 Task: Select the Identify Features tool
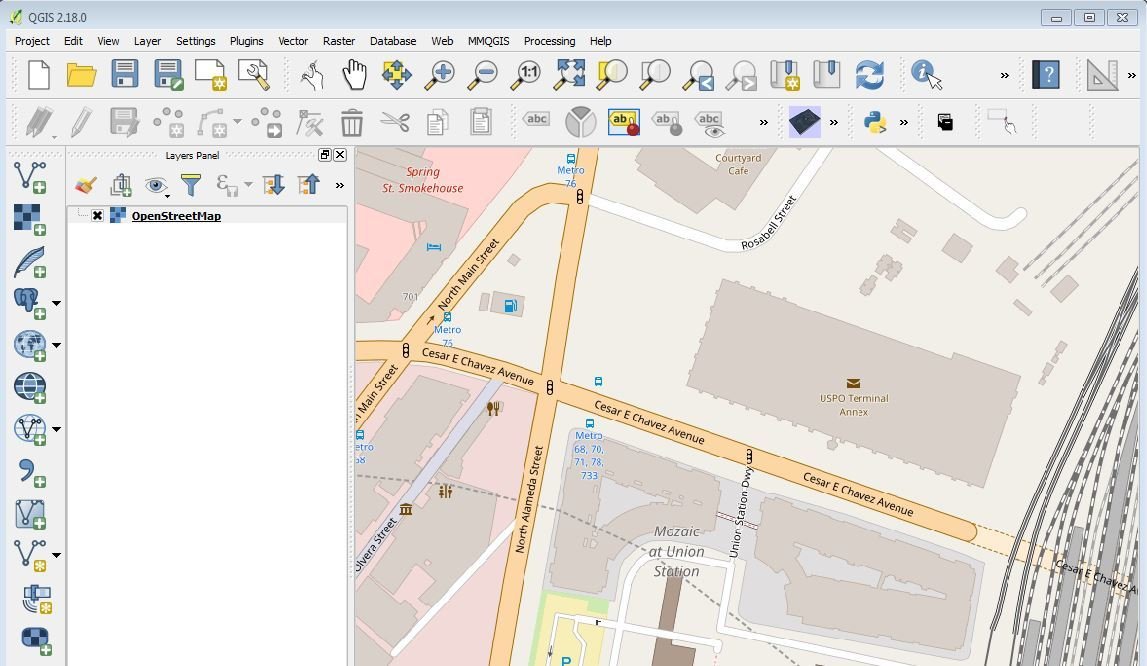tap(926, 75)
